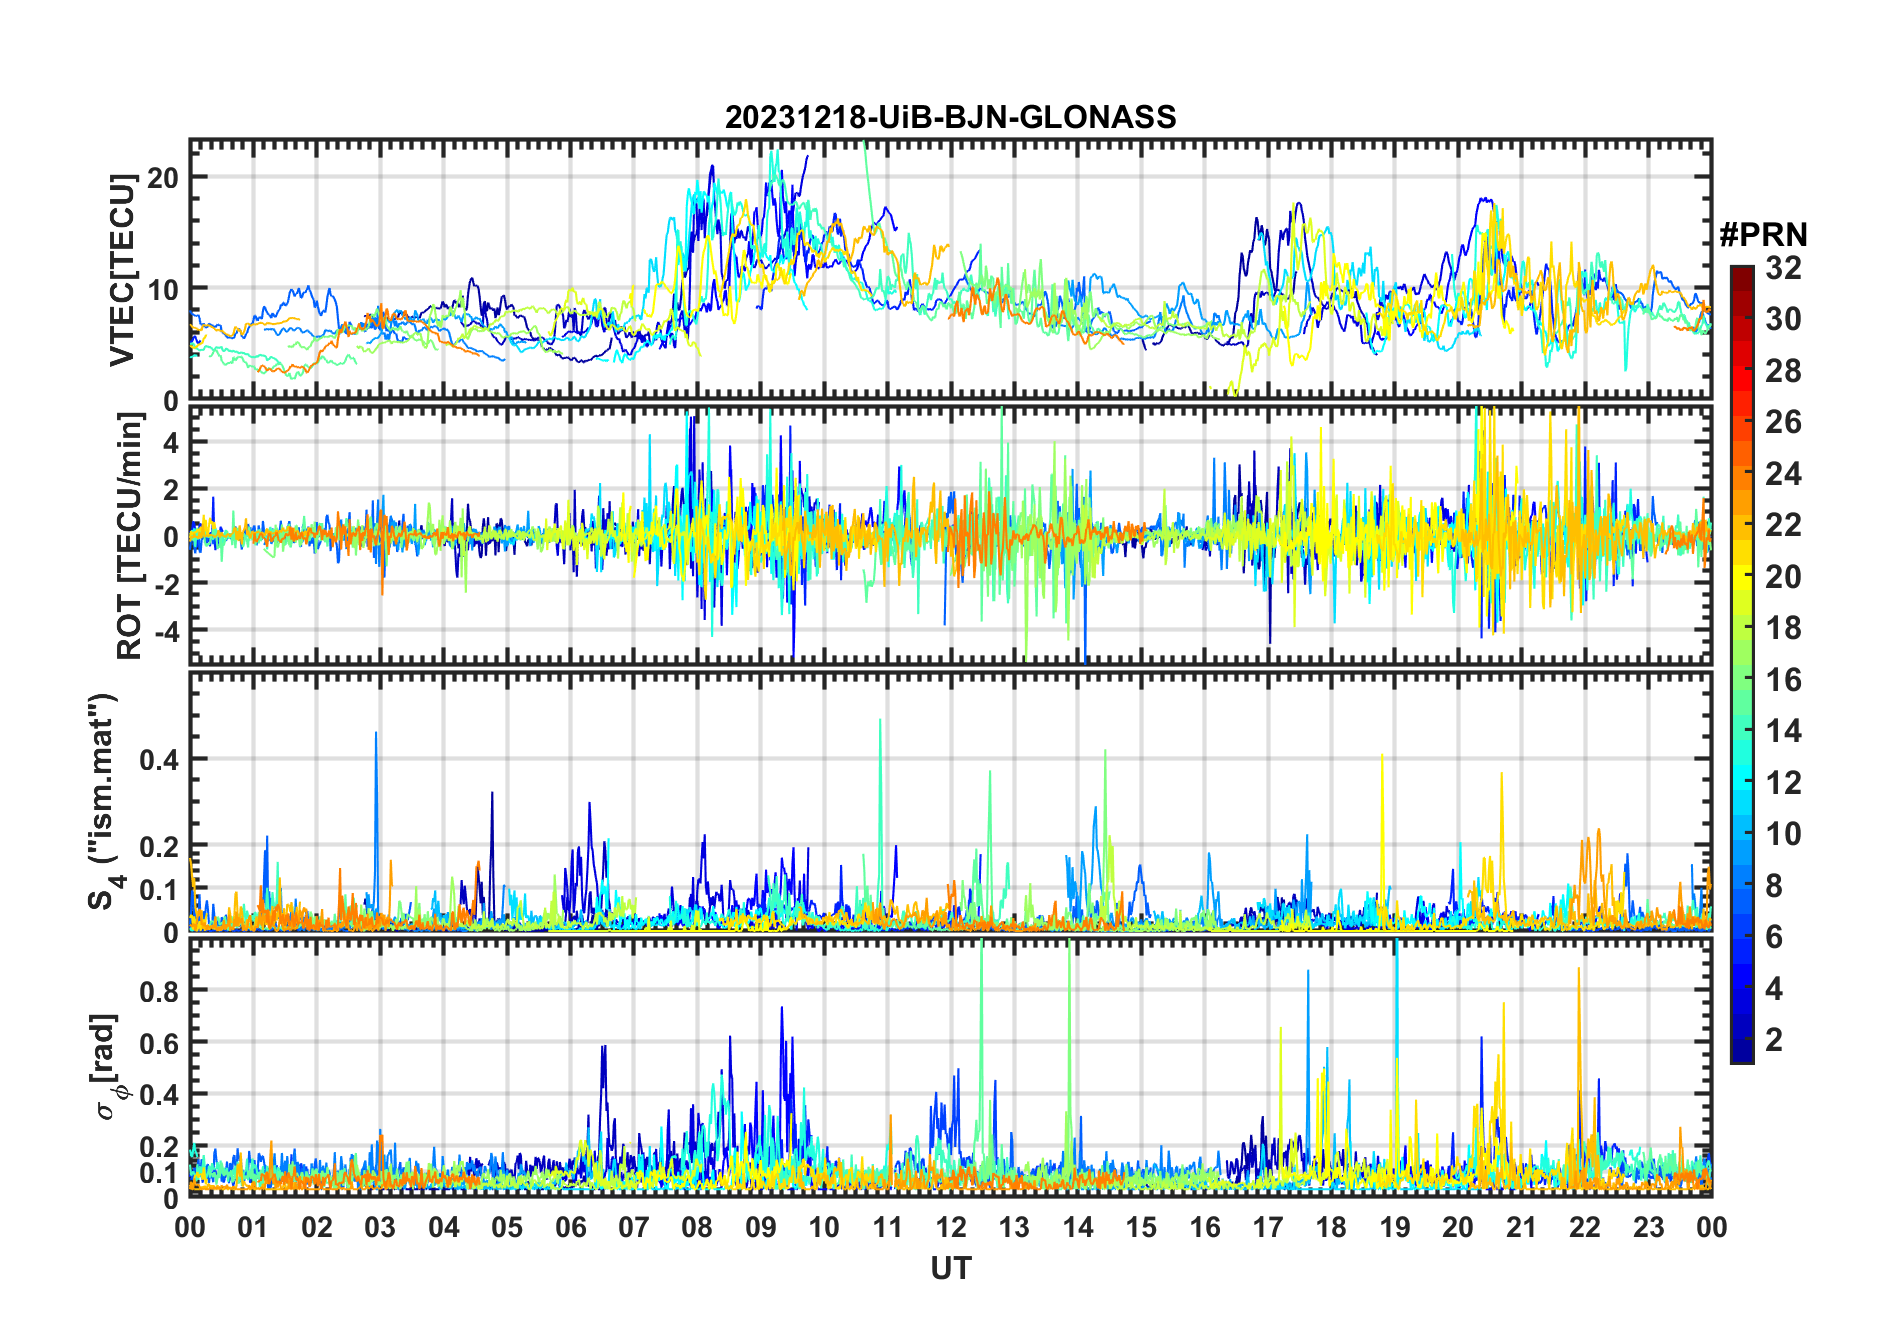Click sigma phi tick label 0.6
This screenshot has width=1902, height=1330.
coord(160,1043)
